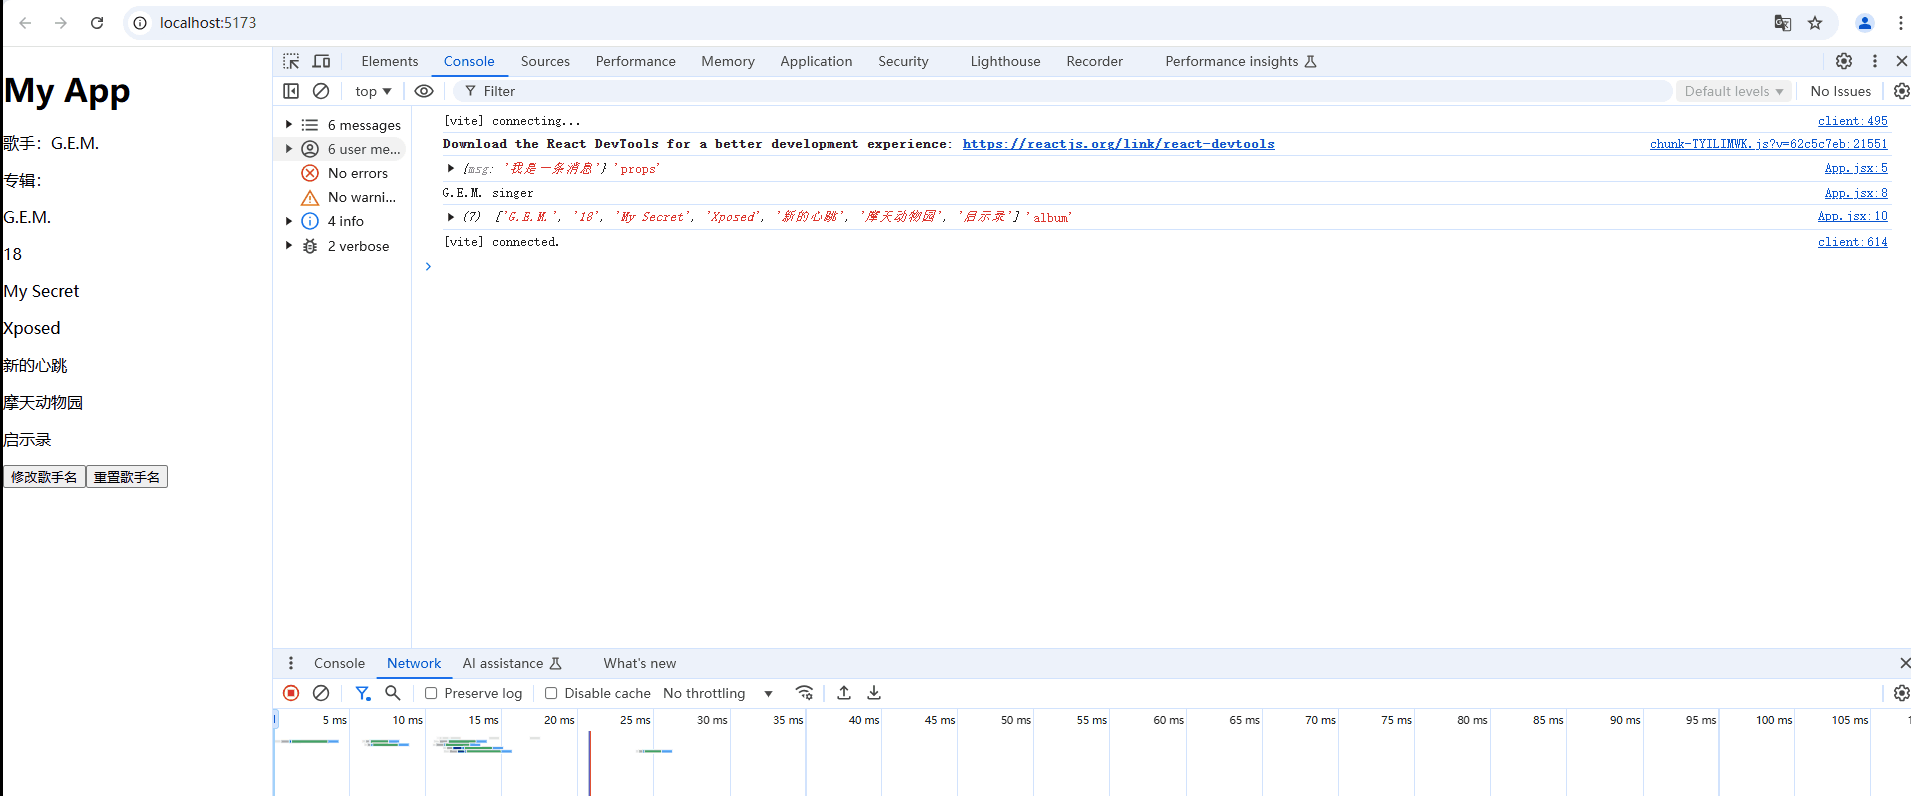Open the react-devtools link

click(1118, 144)
